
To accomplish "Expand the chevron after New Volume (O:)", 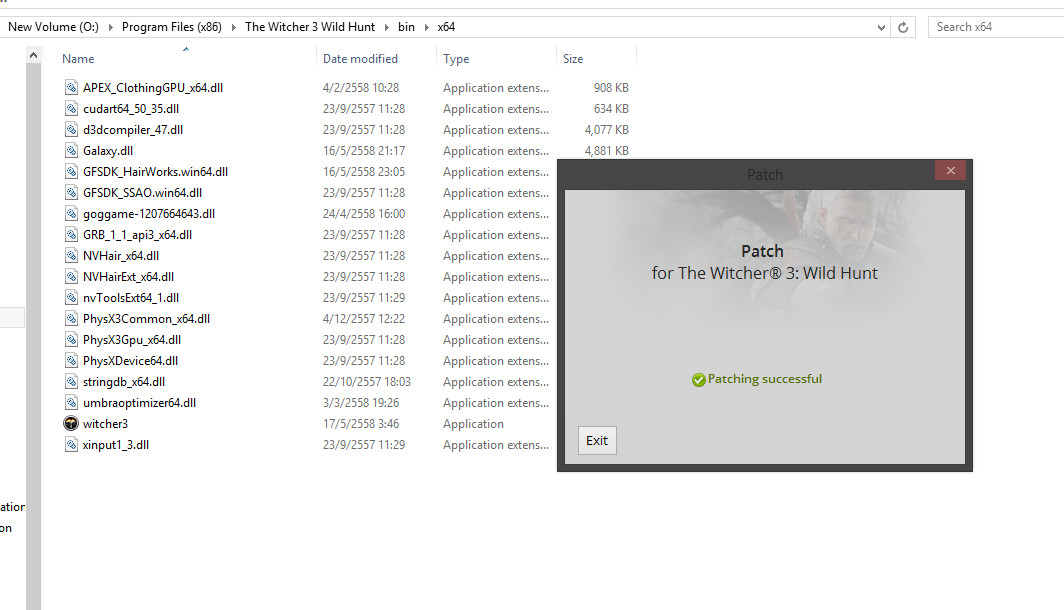I will click(x=110, y=27).
